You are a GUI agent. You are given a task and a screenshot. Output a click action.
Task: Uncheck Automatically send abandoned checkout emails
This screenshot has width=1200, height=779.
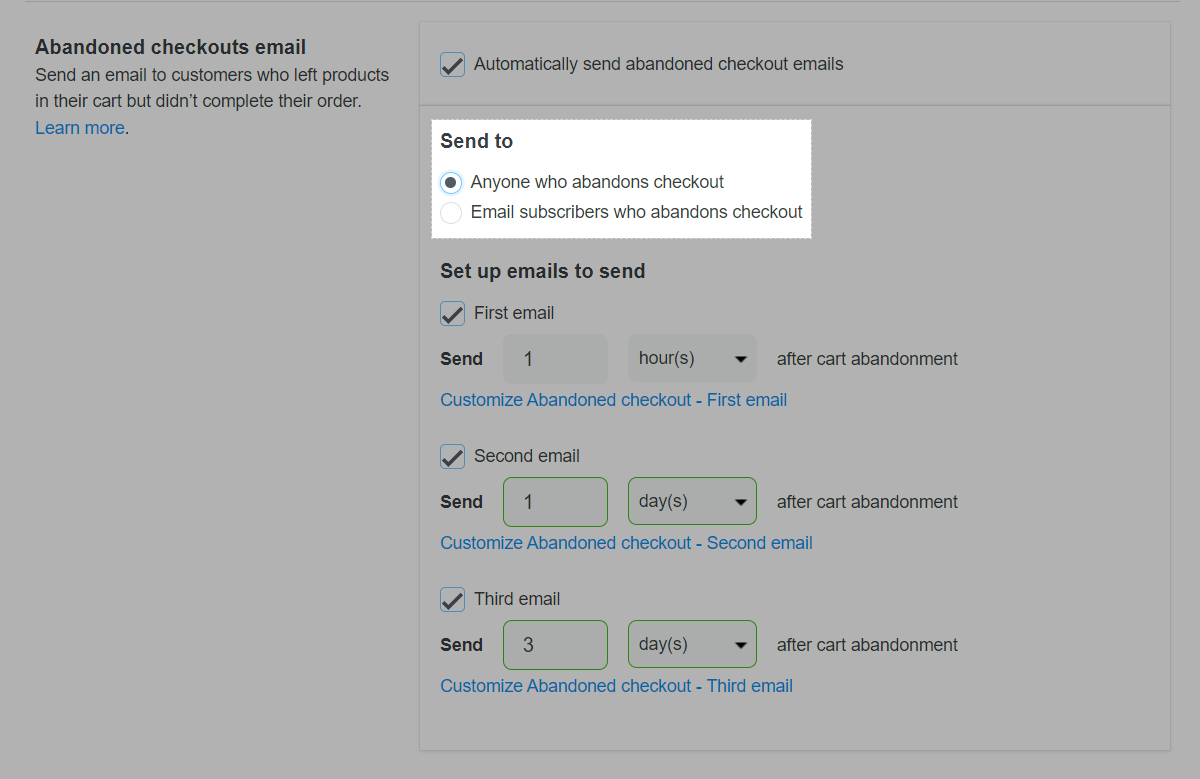452,65
